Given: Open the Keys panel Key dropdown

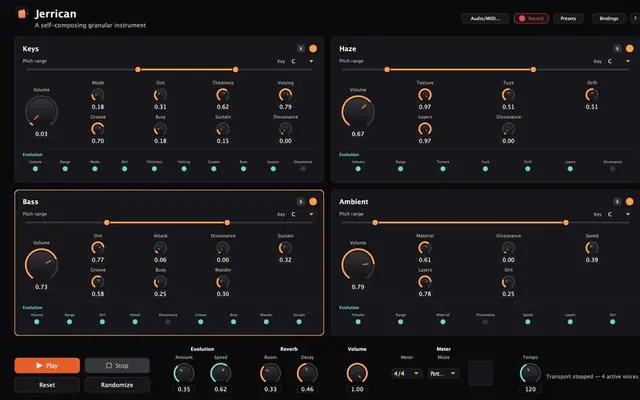Looking at the screenshot, I should click(302, 61).
